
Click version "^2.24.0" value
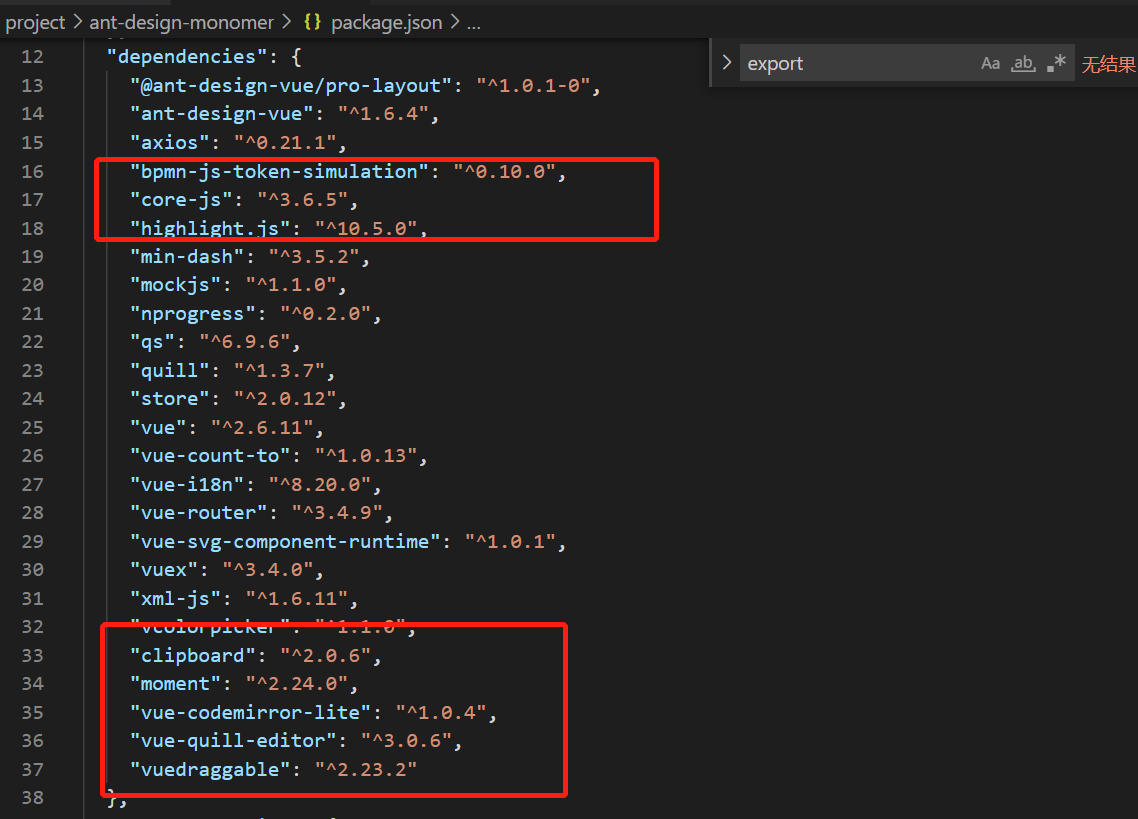pyautogui.click(x=297, y=684)
